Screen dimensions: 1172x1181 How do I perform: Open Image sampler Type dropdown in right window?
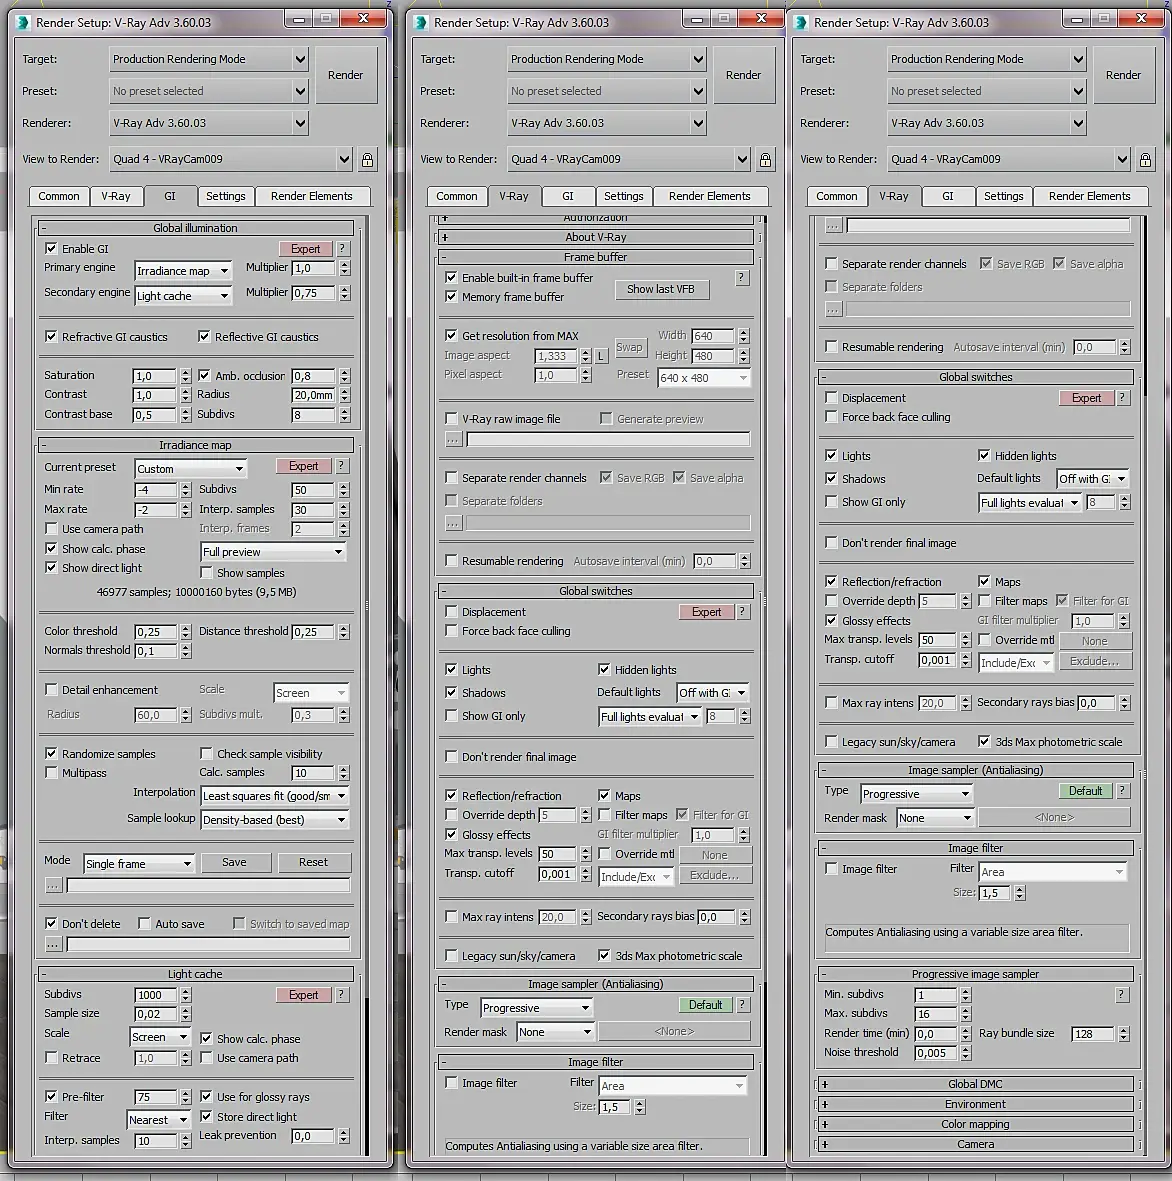(x=917, y=794)
